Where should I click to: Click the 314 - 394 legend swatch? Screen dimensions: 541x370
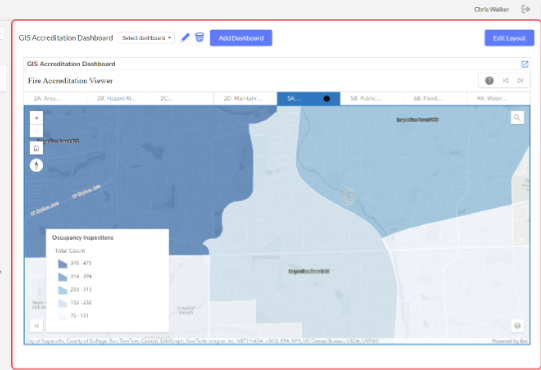62,277
